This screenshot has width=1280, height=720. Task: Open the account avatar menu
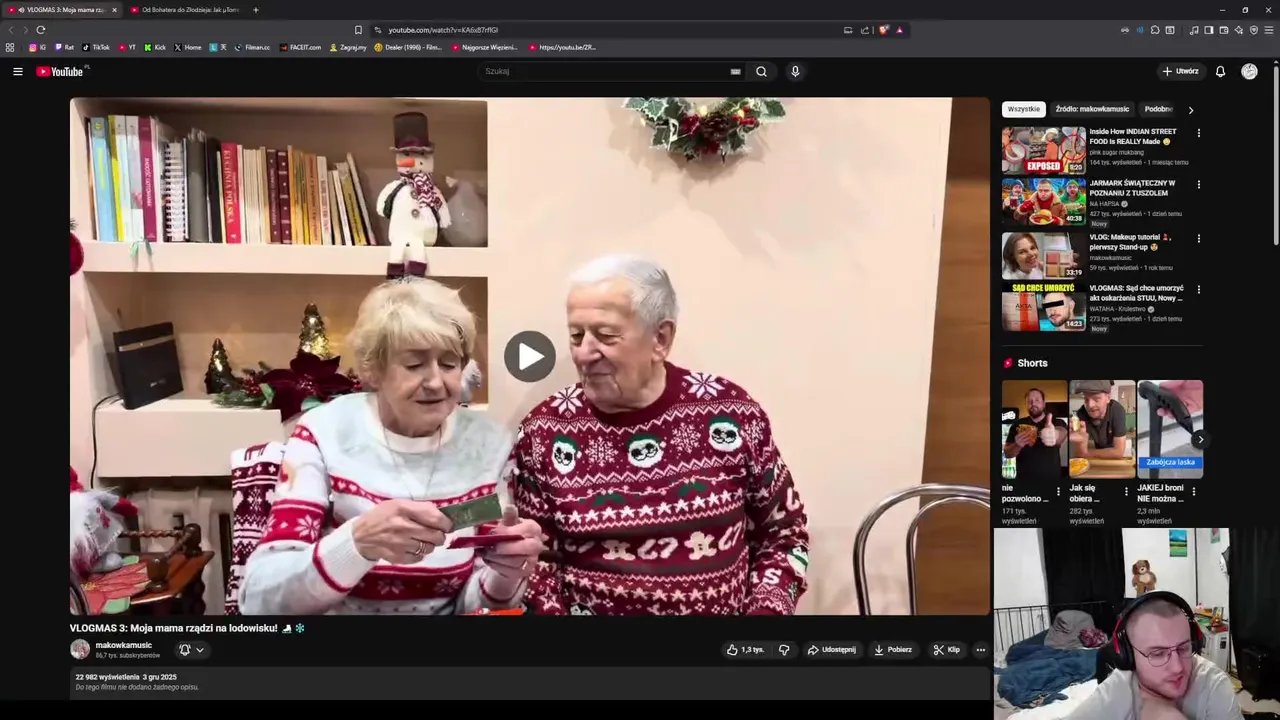pyautogui.click(x=1249, y=71)
